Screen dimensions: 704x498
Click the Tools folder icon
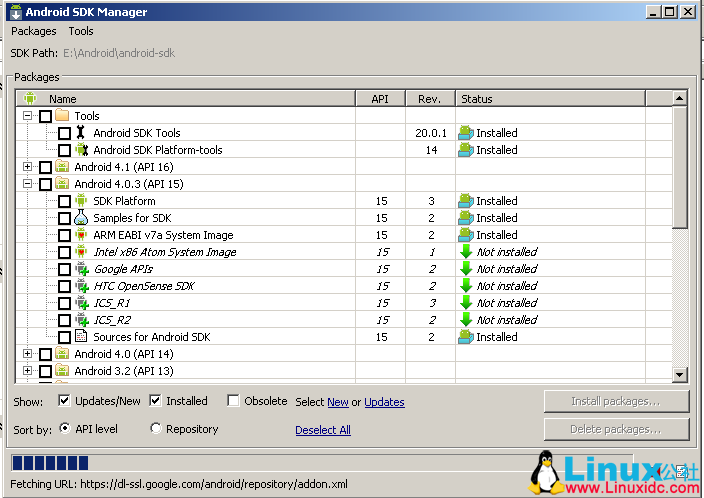coord(62,115)
